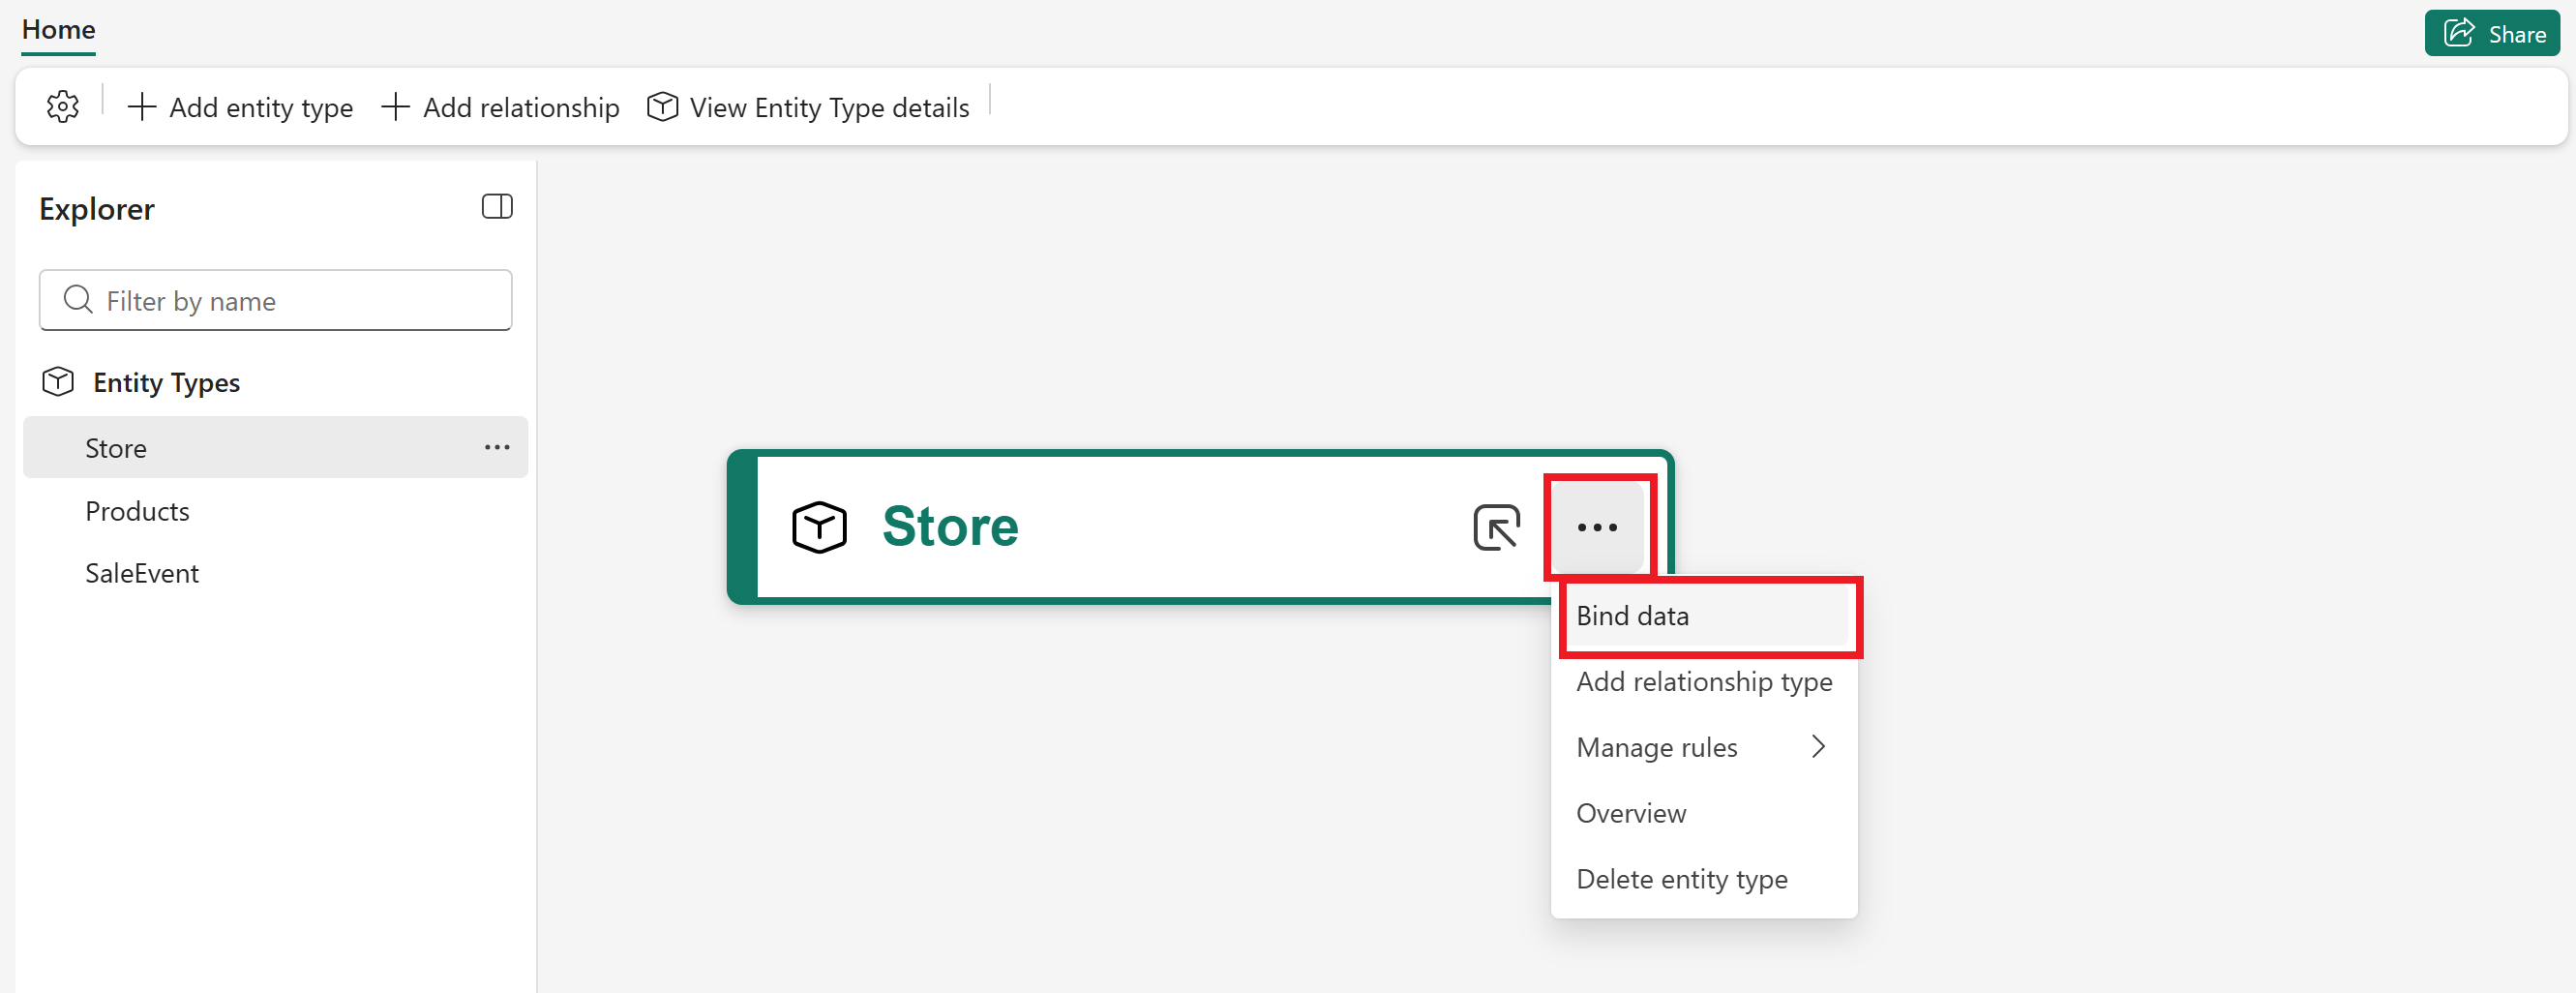Choose Bind data from menu

pos(1704,616)
